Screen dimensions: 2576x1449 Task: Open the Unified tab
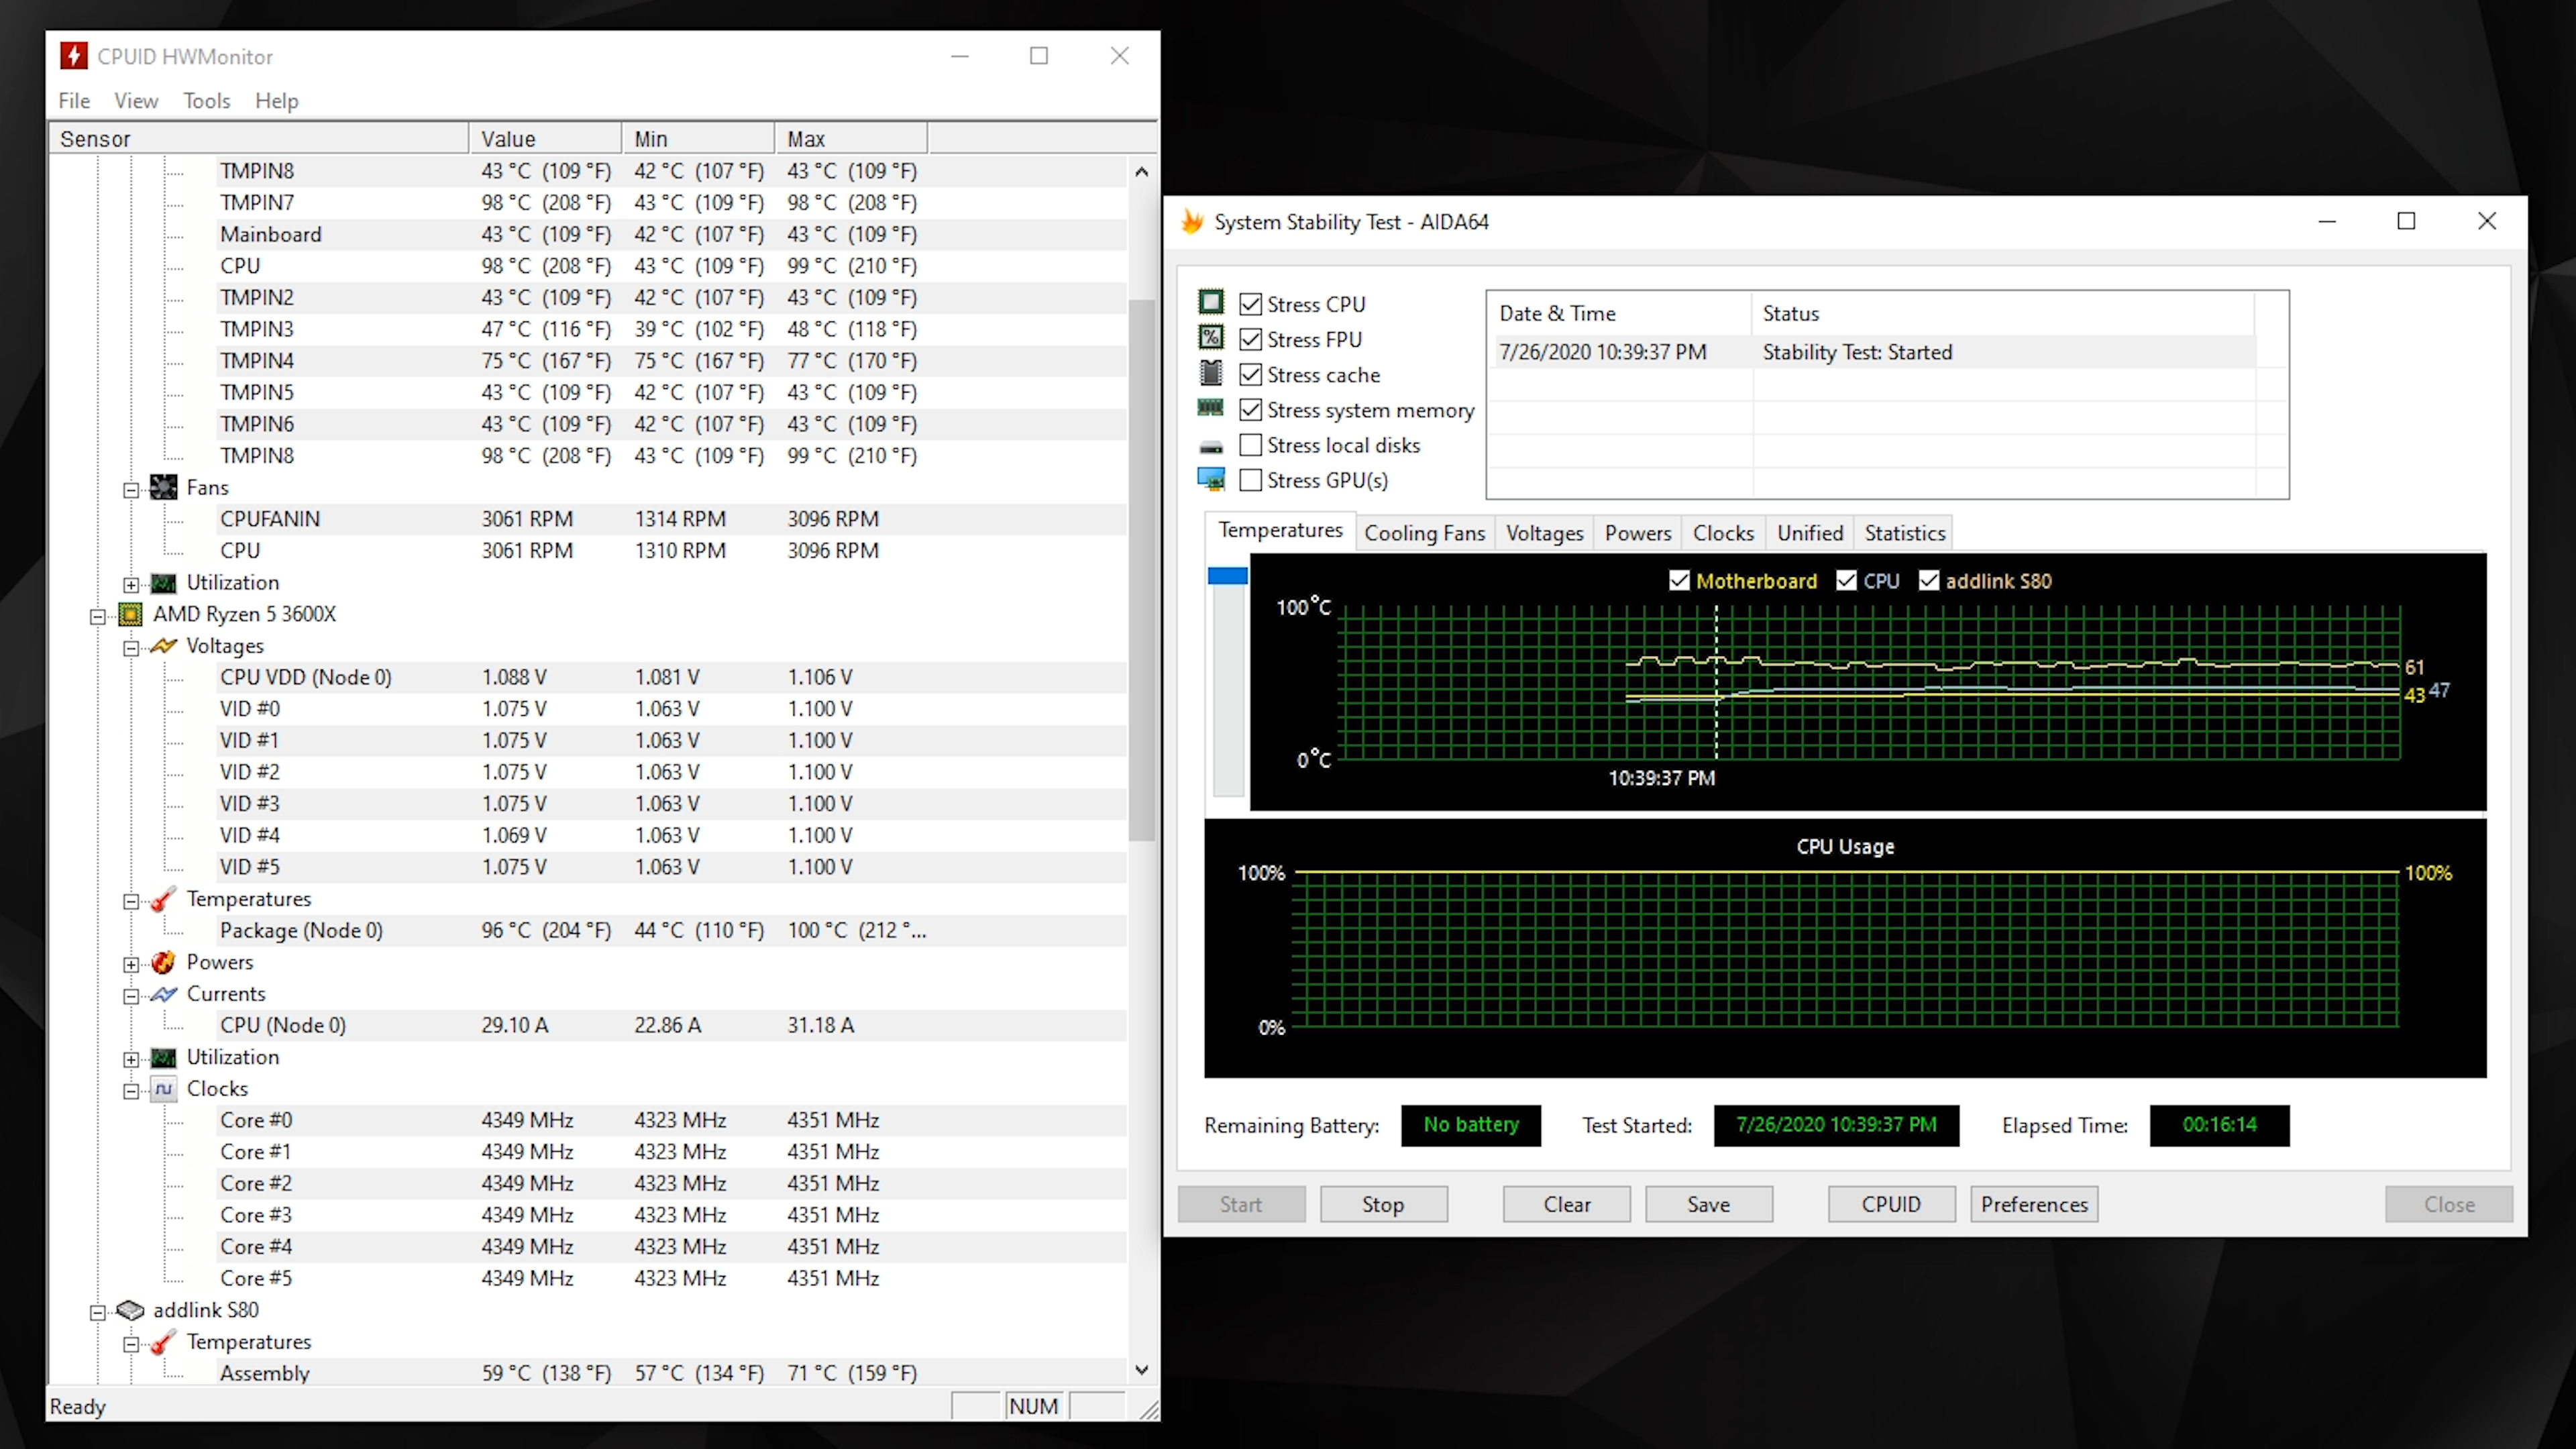pos(1810,533)
